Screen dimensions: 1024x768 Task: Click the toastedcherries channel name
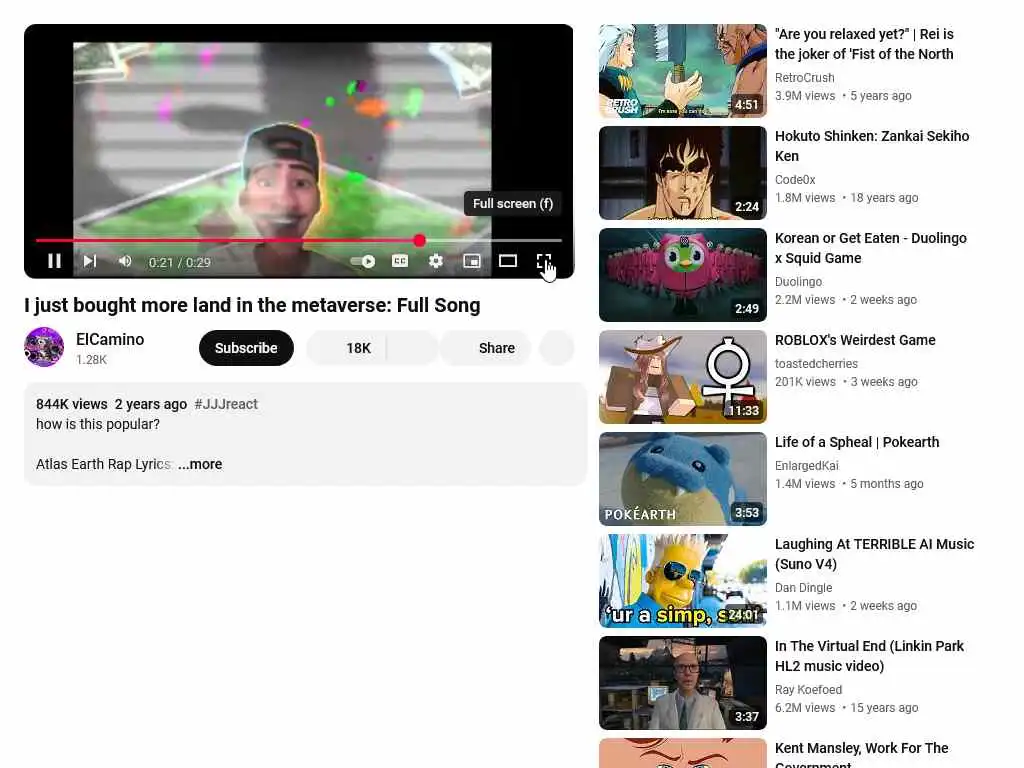click(816, 364)
